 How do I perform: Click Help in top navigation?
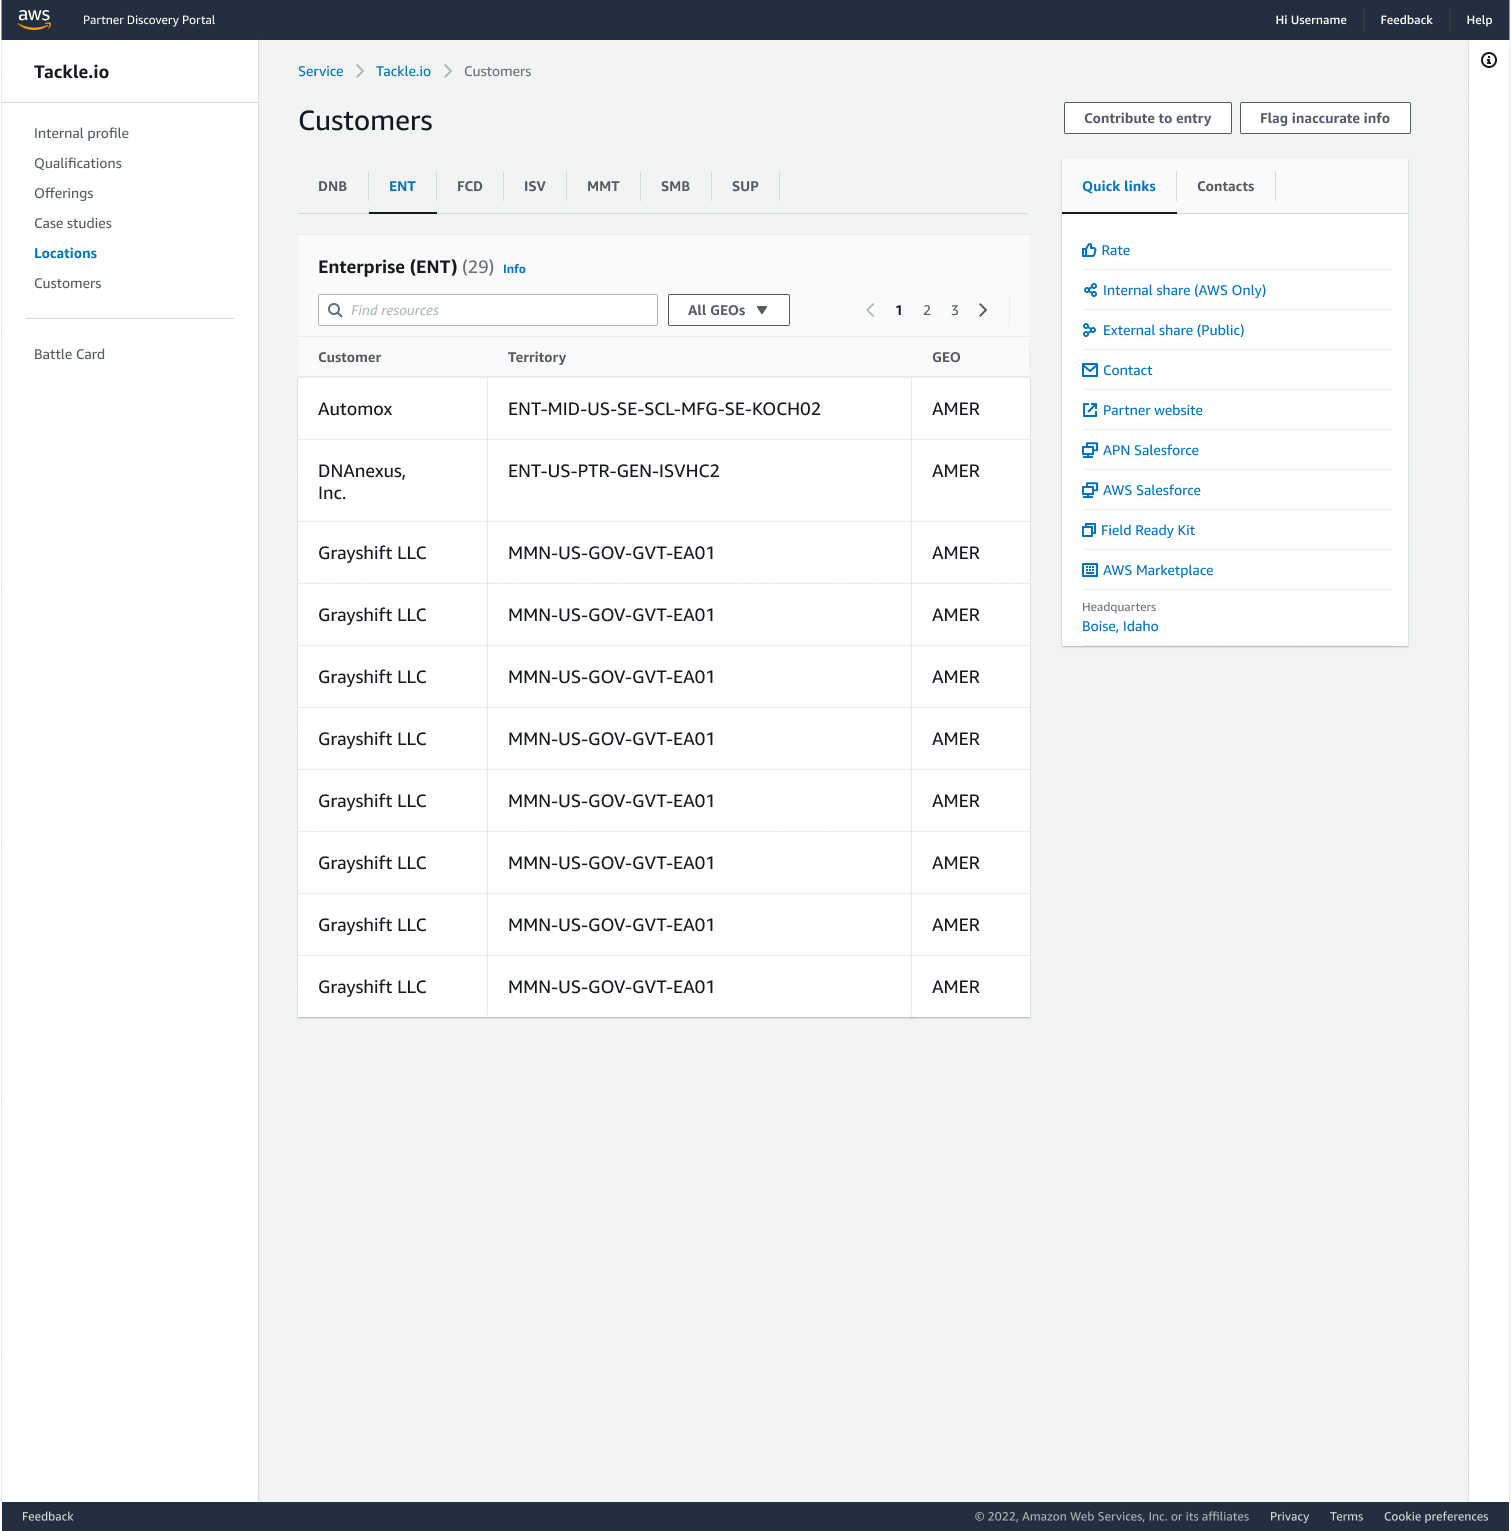pos(1479,20)
